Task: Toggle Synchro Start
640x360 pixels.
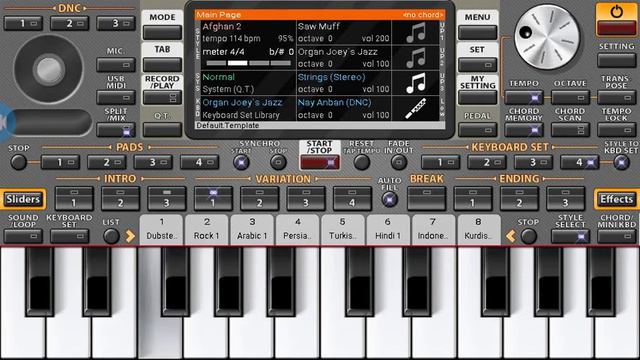Action: pyautogui.click(x=241, y=162)
